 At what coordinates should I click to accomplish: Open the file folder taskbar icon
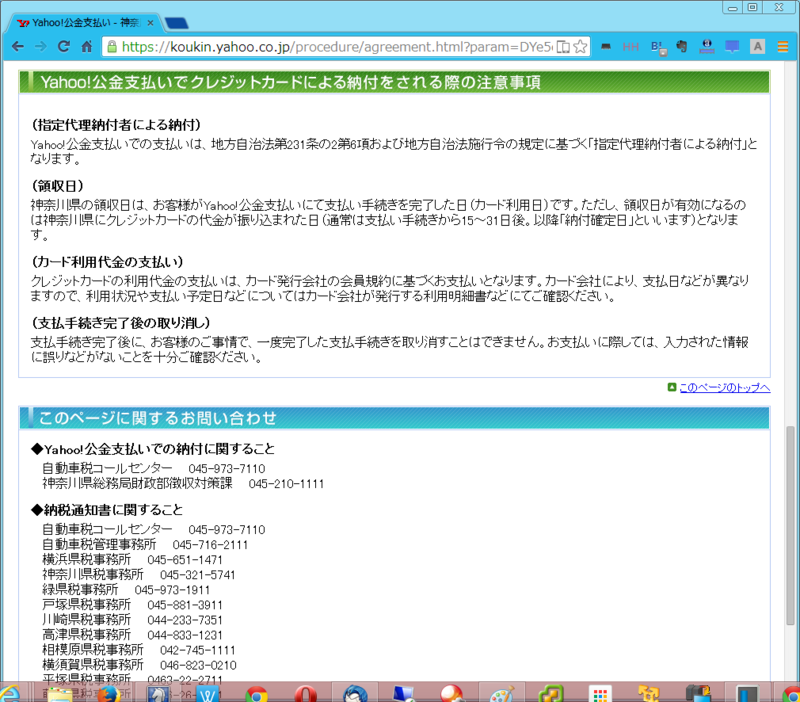(x=60, y=695)
